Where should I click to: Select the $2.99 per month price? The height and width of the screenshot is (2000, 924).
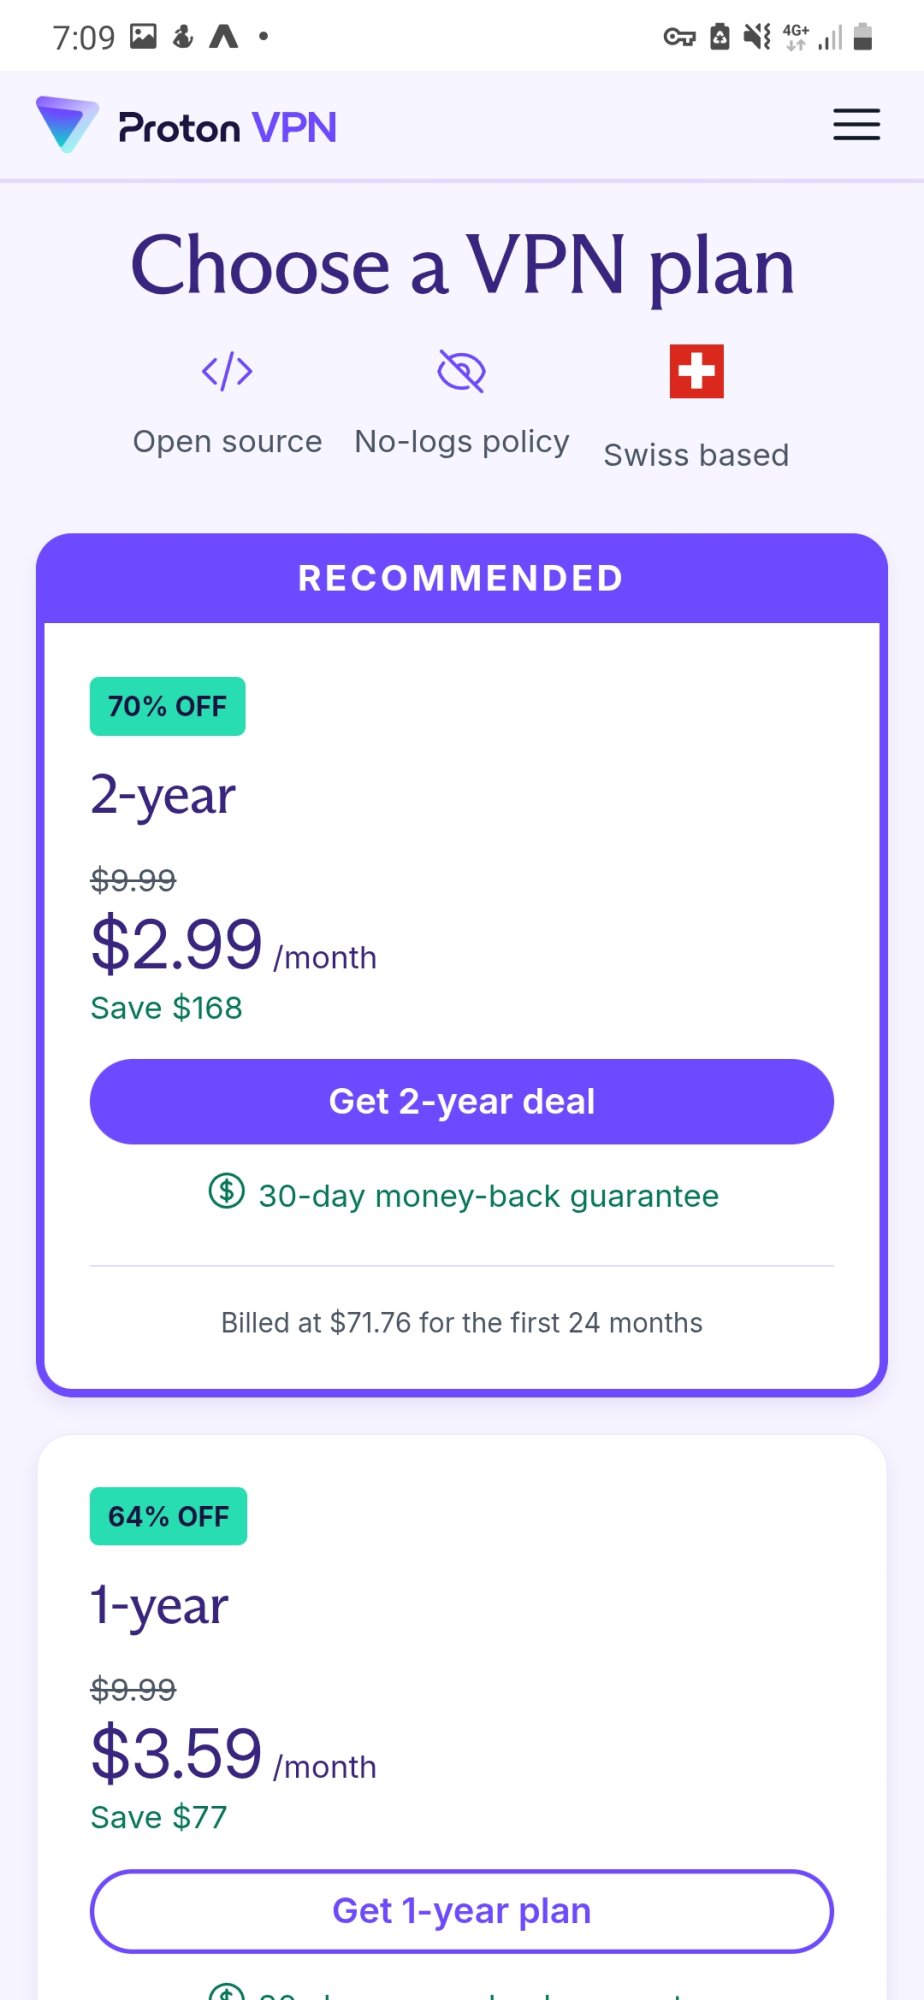[177, 945]
